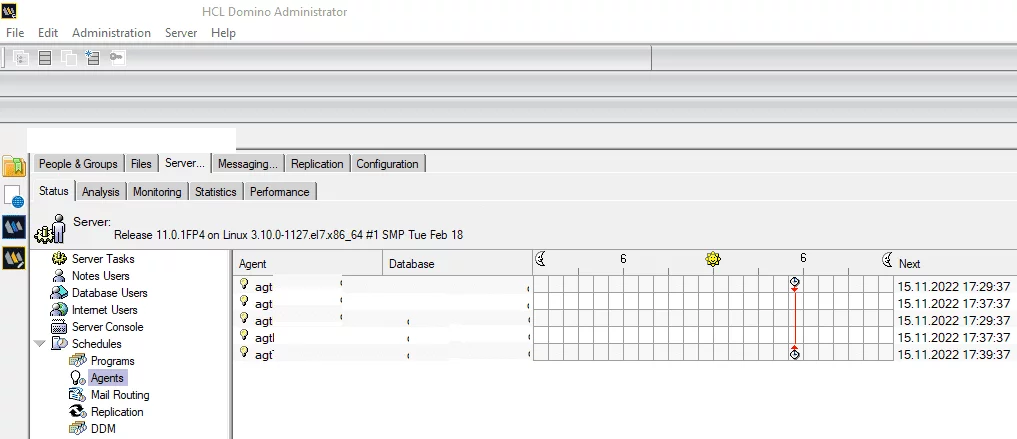Open the Configuration tab
This screenshot has height=439, width=1017.
click(387, 164)
